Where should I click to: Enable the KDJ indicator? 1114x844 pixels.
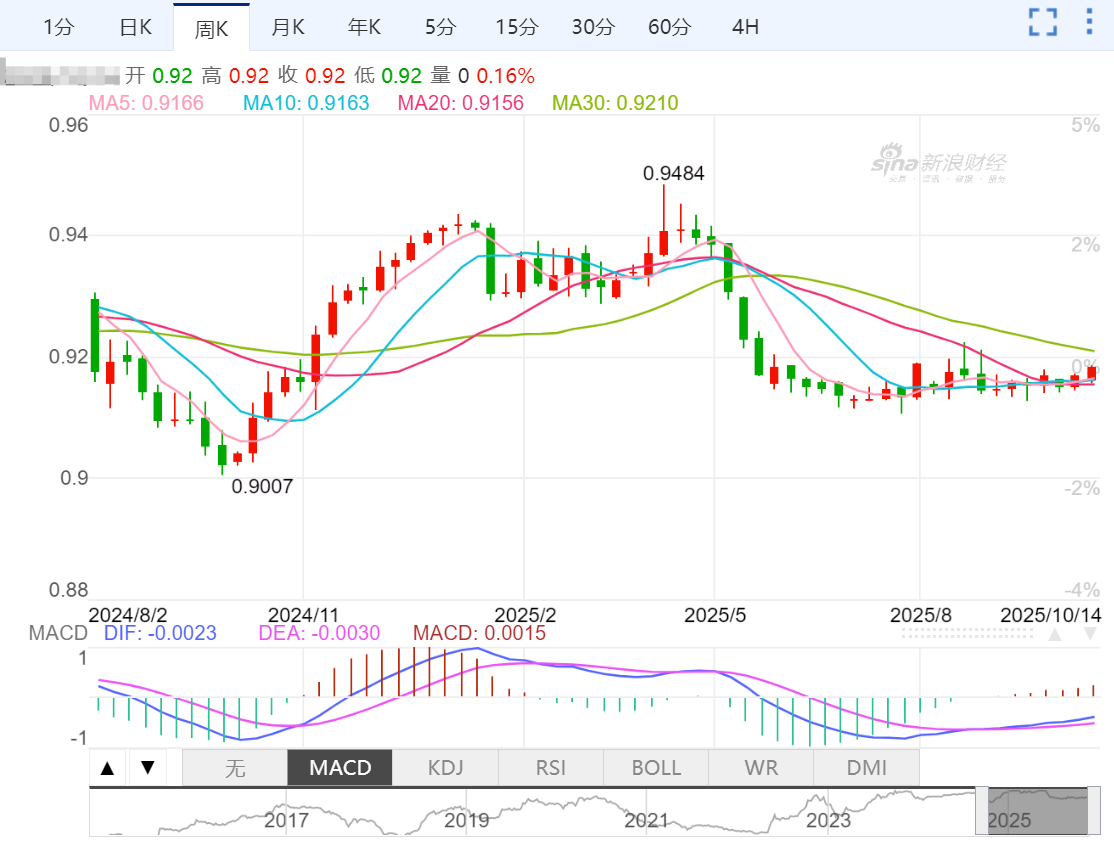tap(445, 768)
